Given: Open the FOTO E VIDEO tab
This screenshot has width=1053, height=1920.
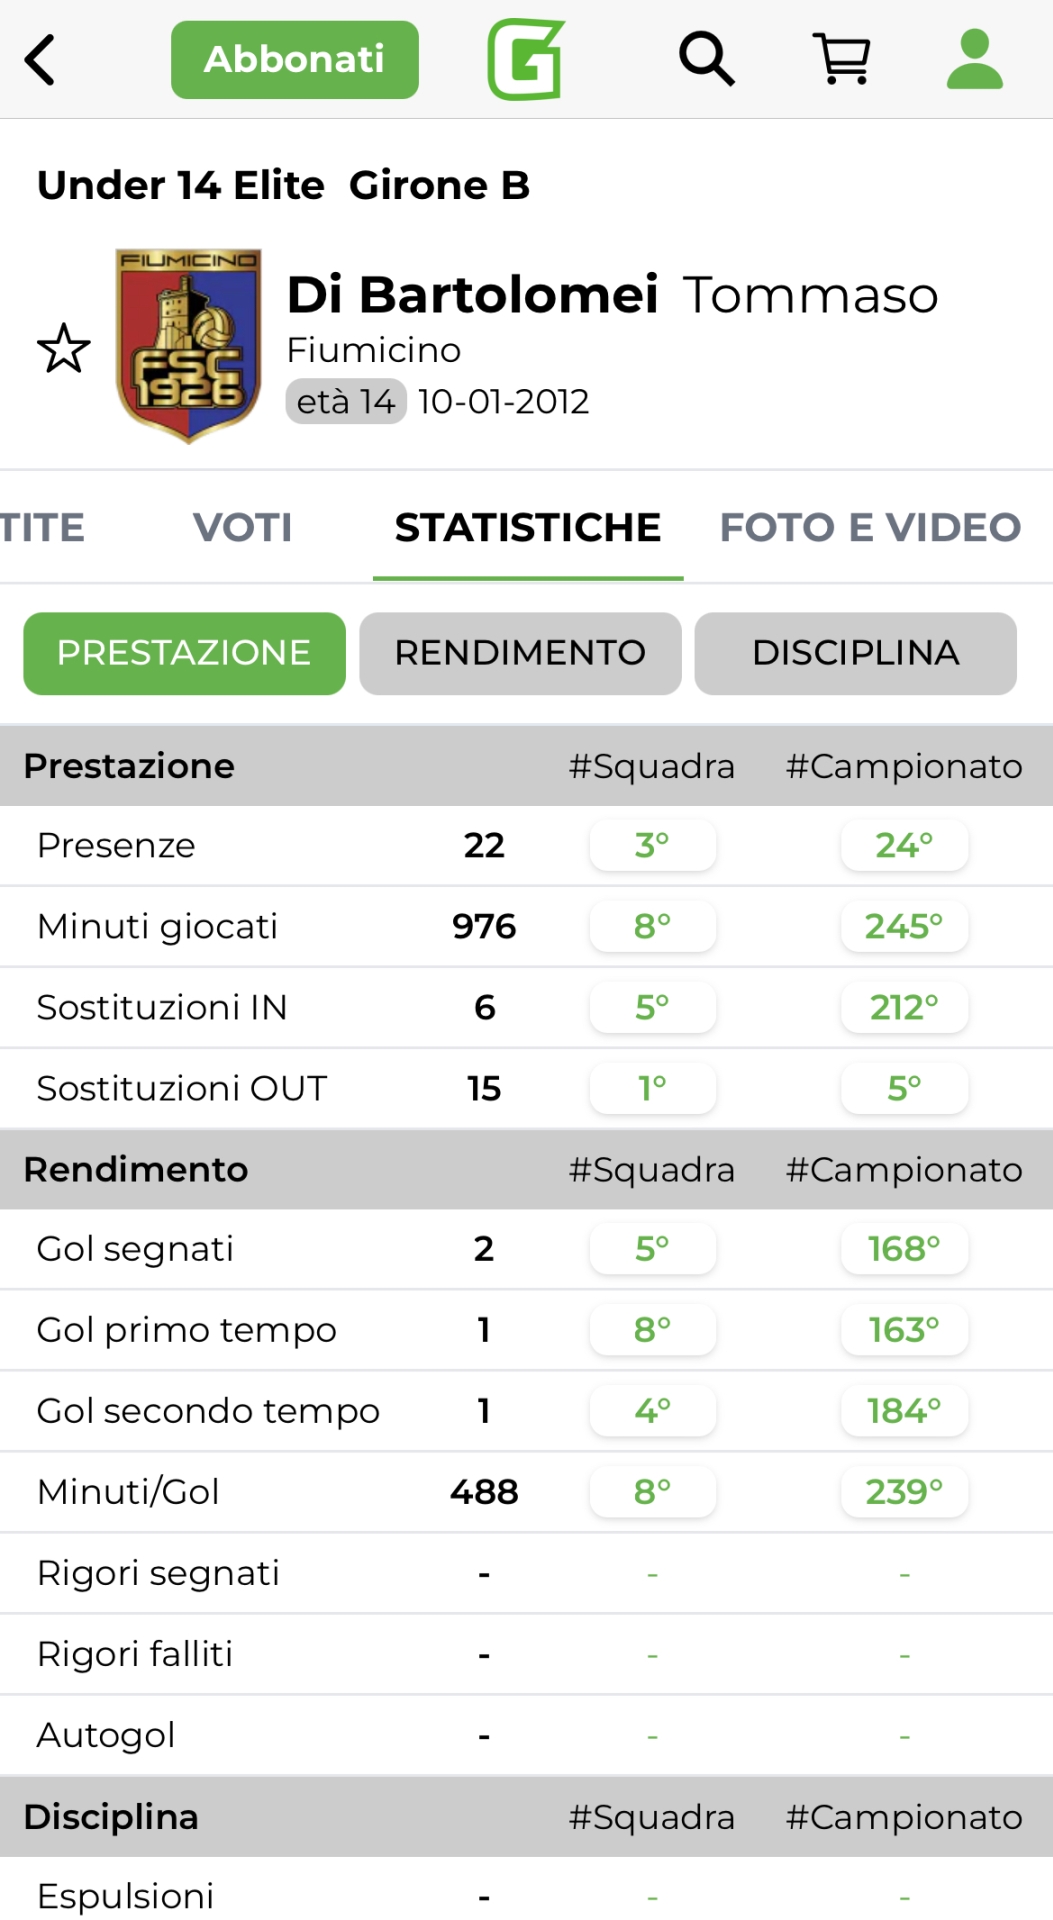Looking at the screenshot, I should tap(870, 527).
